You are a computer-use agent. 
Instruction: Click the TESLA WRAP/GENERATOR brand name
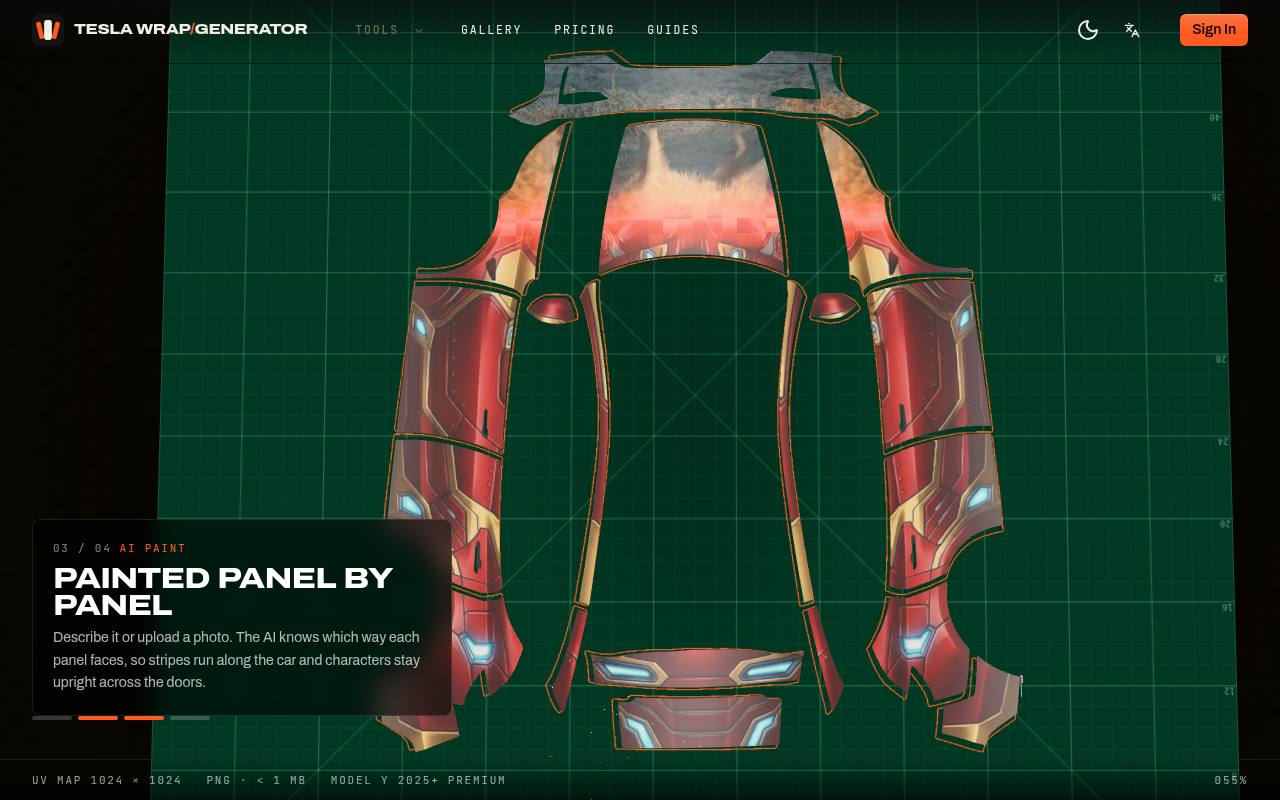(191, 29)
